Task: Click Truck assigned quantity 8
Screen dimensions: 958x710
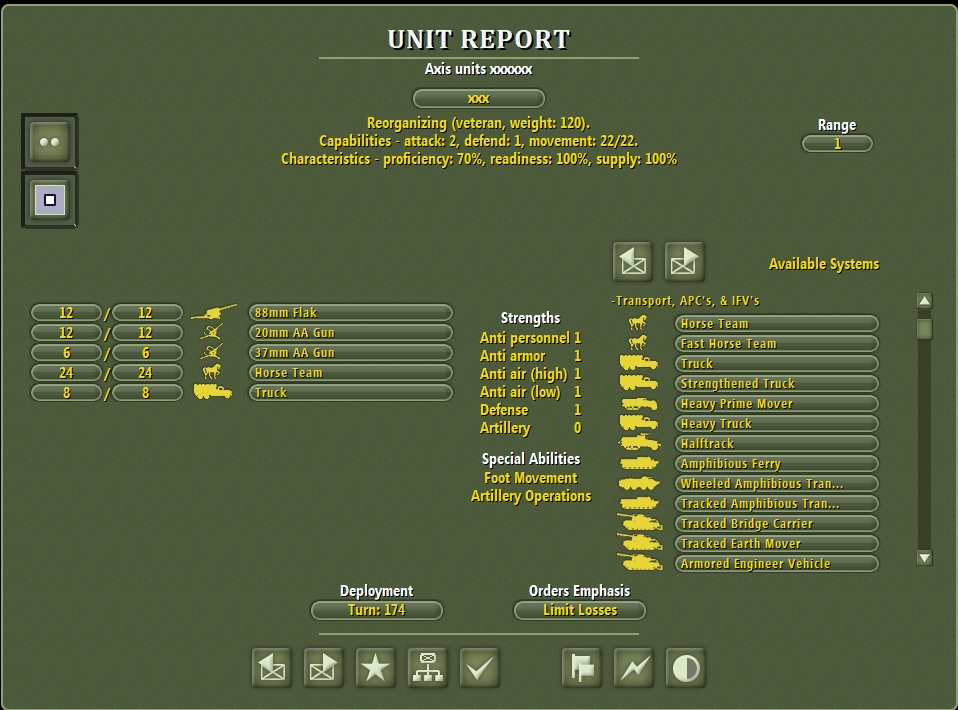Action: pyautogui.click(x=66, y=392)
